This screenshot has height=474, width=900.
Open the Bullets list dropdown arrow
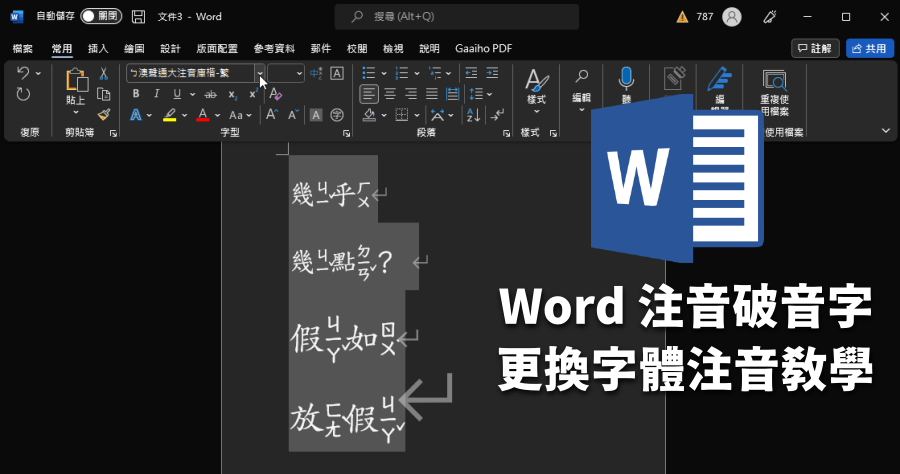click(x=383, y=73)
